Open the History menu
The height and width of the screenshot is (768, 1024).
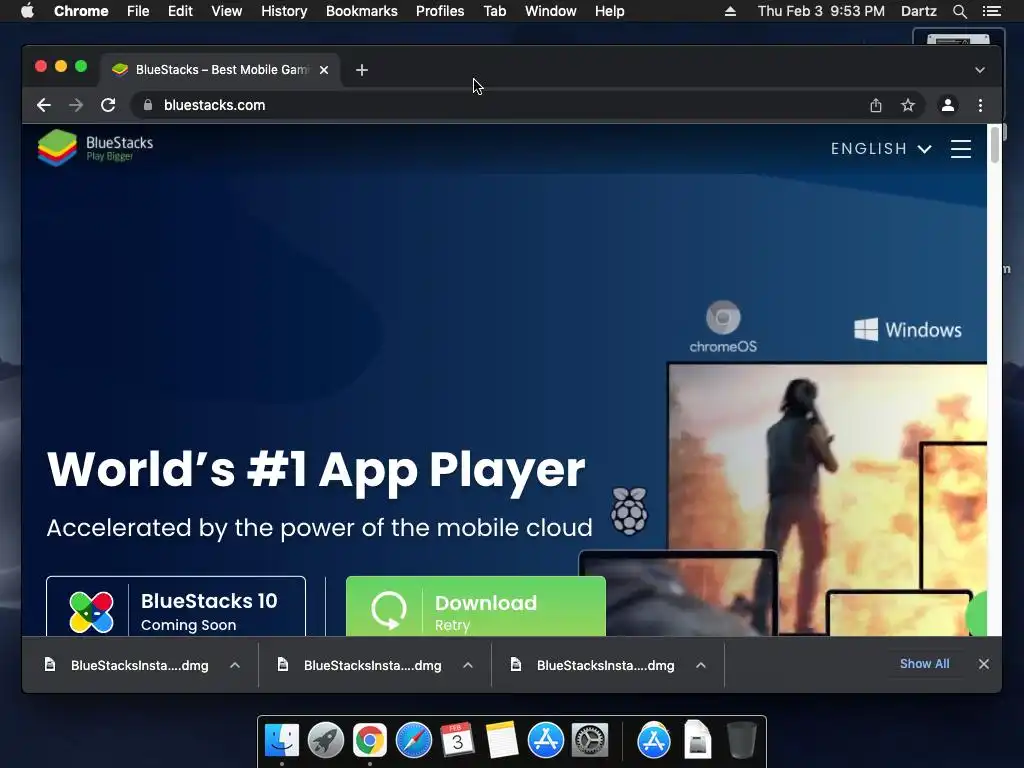click(x=284, y=11)
